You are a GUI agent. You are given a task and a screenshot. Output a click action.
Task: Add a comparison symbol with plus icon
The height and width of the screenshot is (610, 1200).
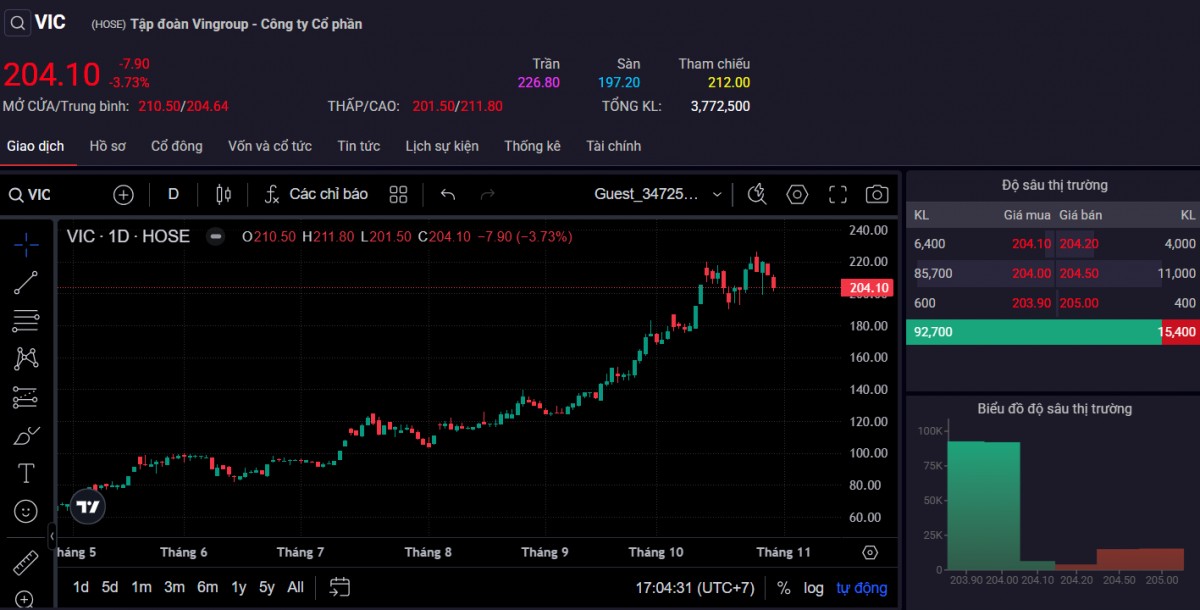pos(123,195)
